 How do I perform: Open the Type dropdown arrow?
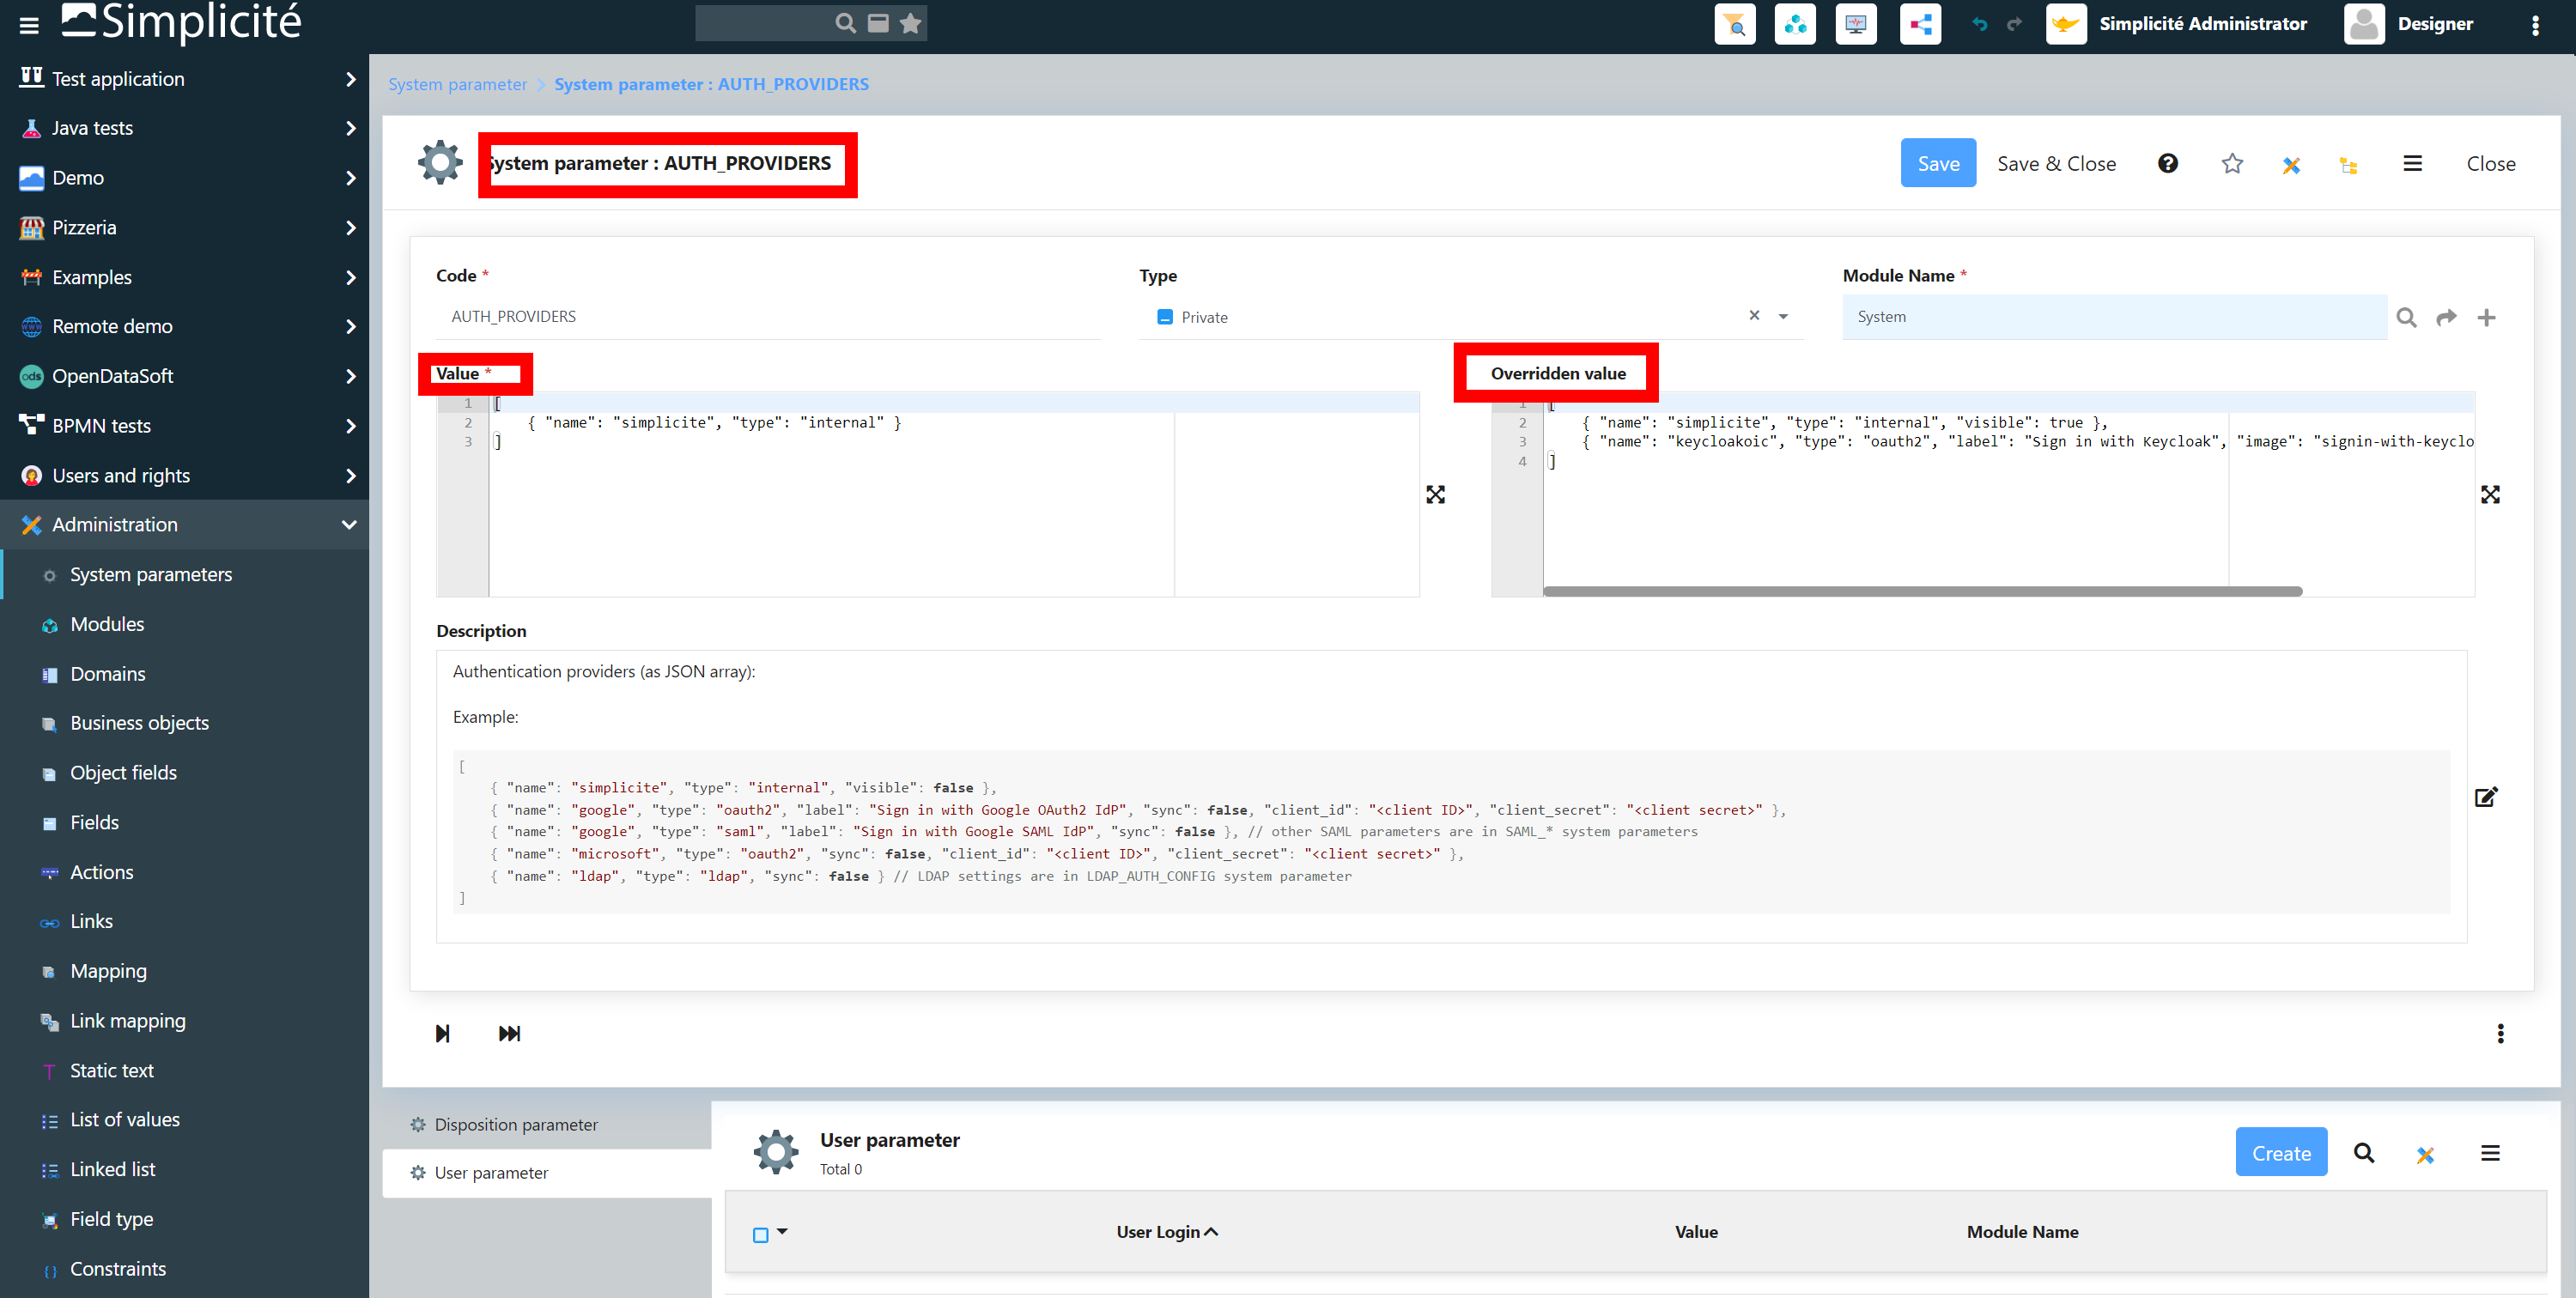click(1783, 317)
